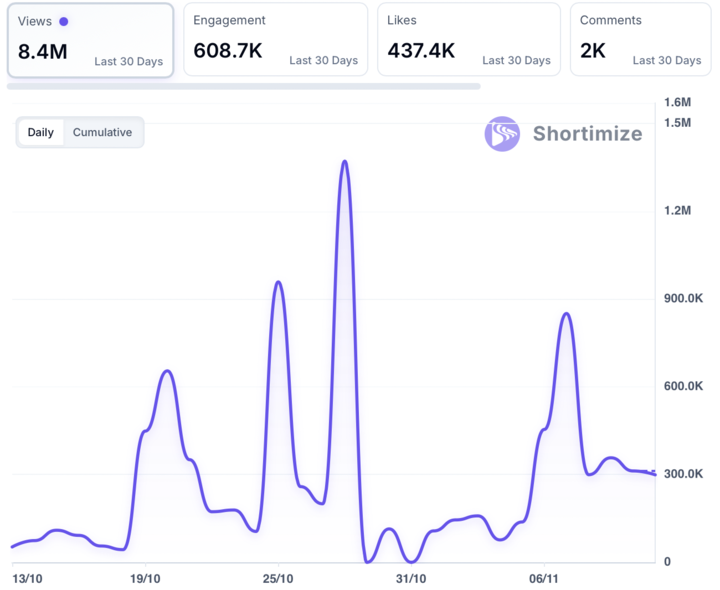Switch to the Comments metric card
This screenshot has height=590, width=720.
(x=640, y=40)
